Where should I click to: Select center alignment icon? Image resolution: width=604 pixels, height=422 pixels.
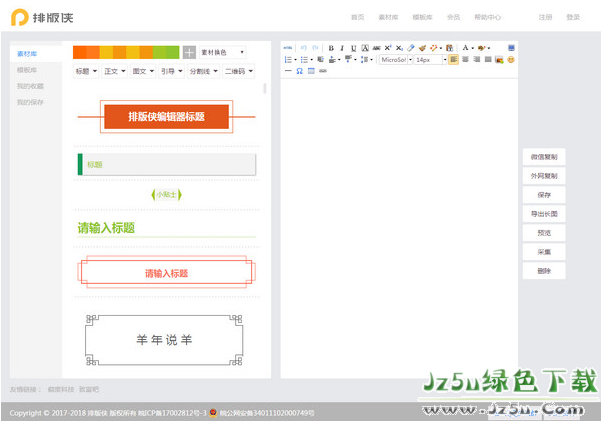pos(465,59)
